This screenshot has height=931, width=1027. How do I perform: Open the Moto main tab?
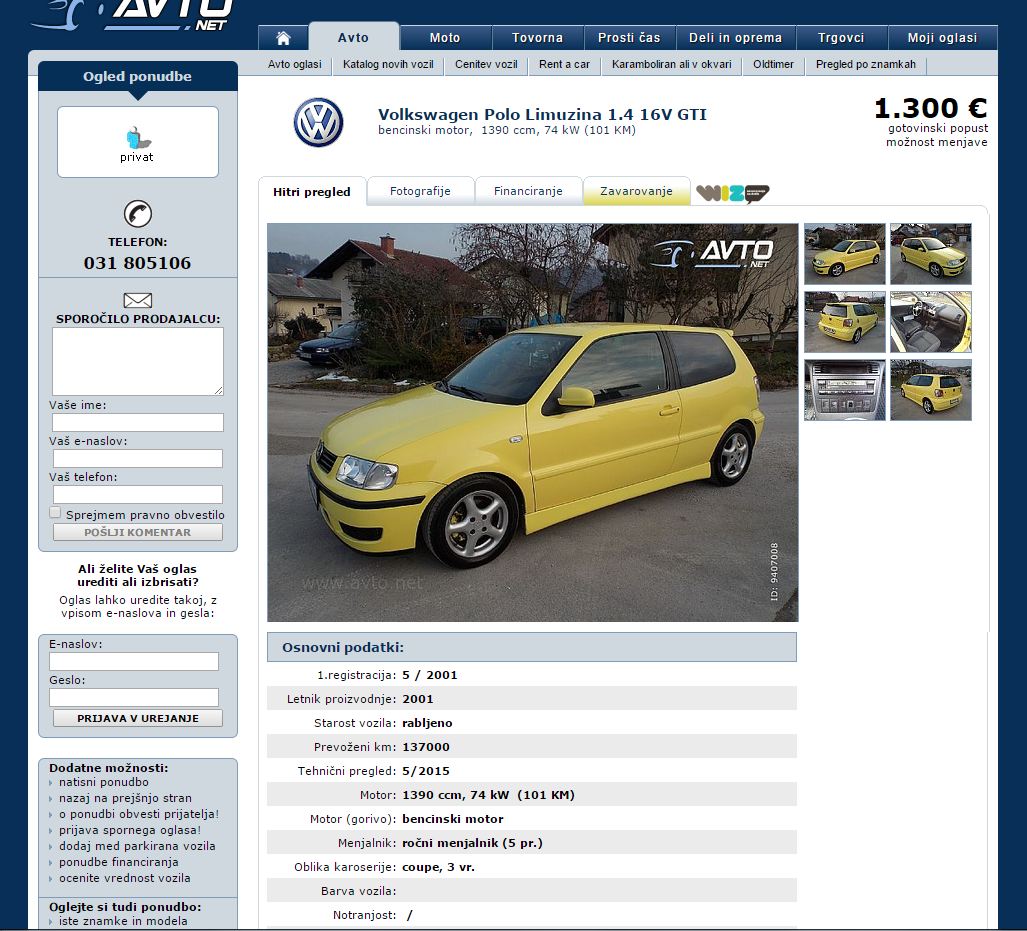pyautogui.click(x=445, y=38)
